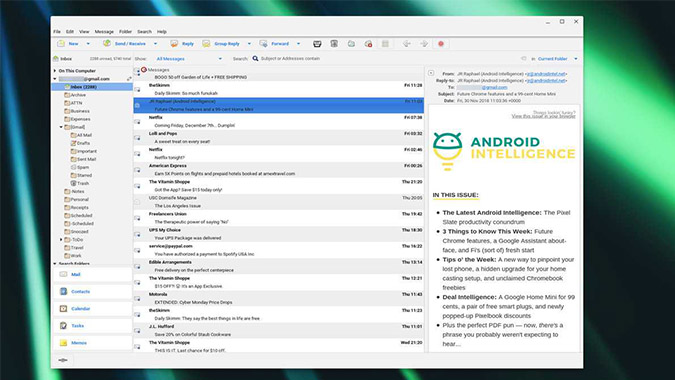Open the View menu
Image resolution: width=675 pixels, height=380 pixels.
click(84, 31)
